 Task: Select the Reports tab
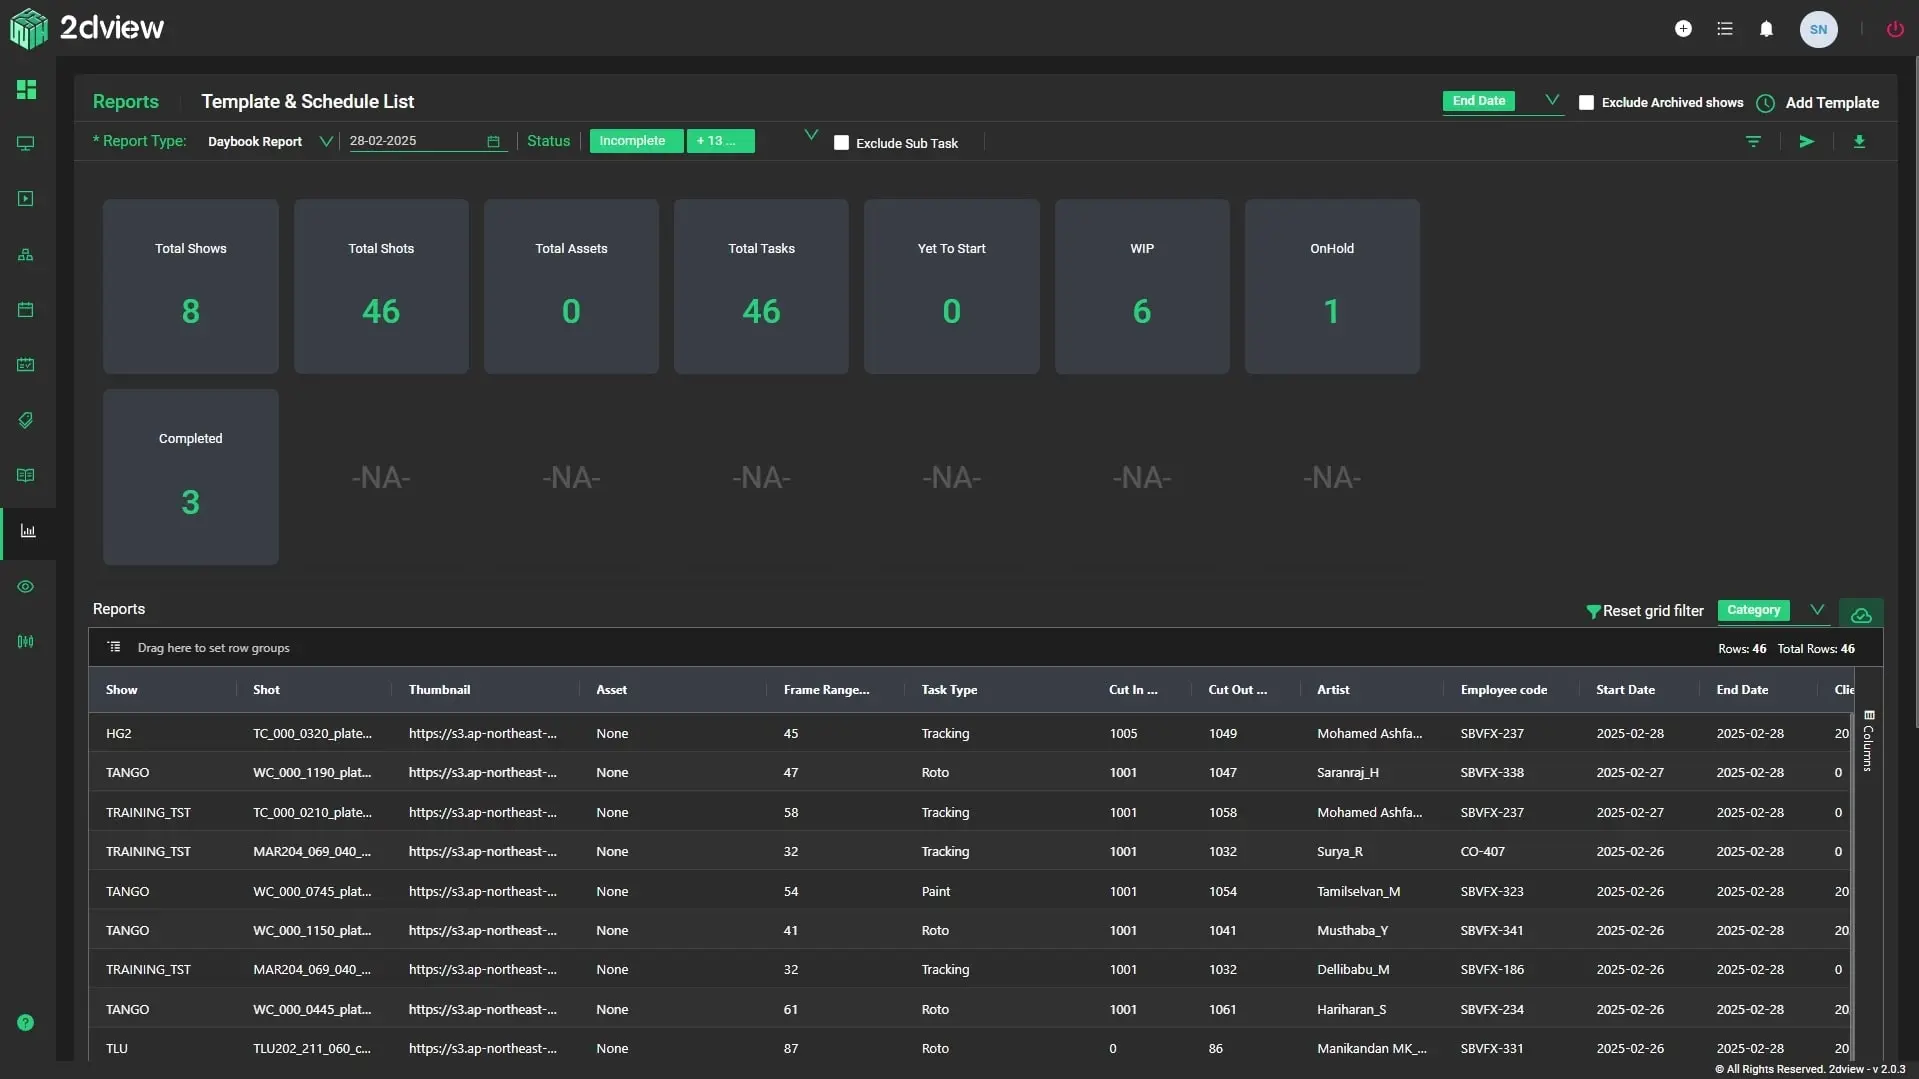coord(126,101)
